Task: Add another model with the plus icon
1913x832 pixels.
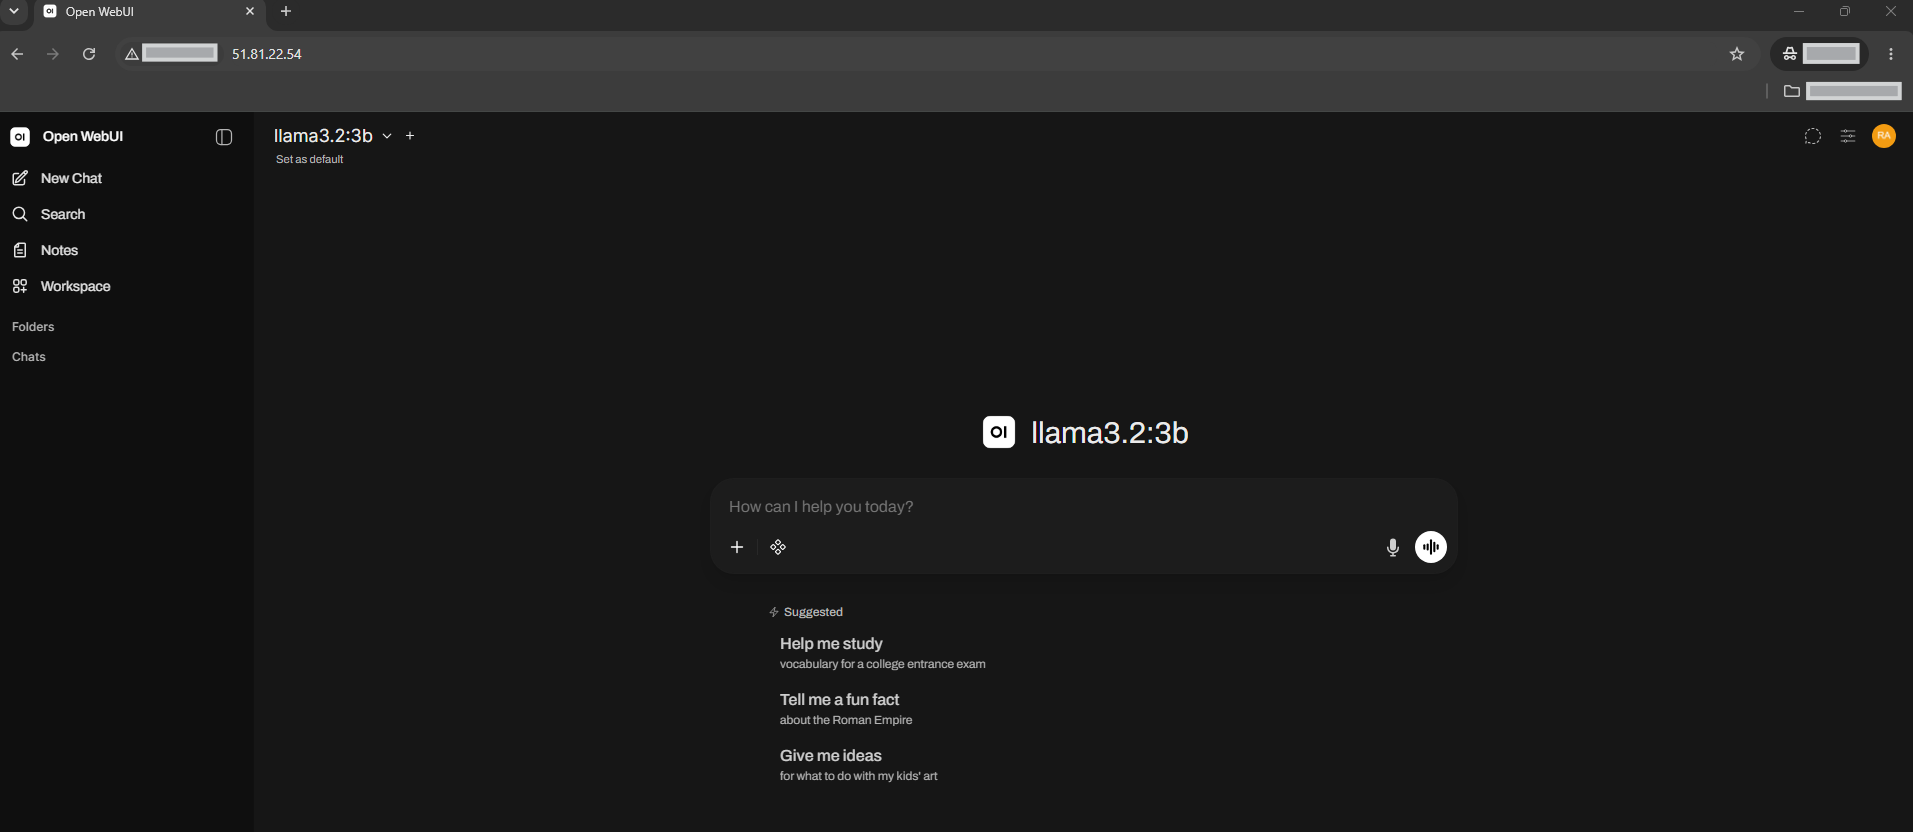Action: (410, 136)
